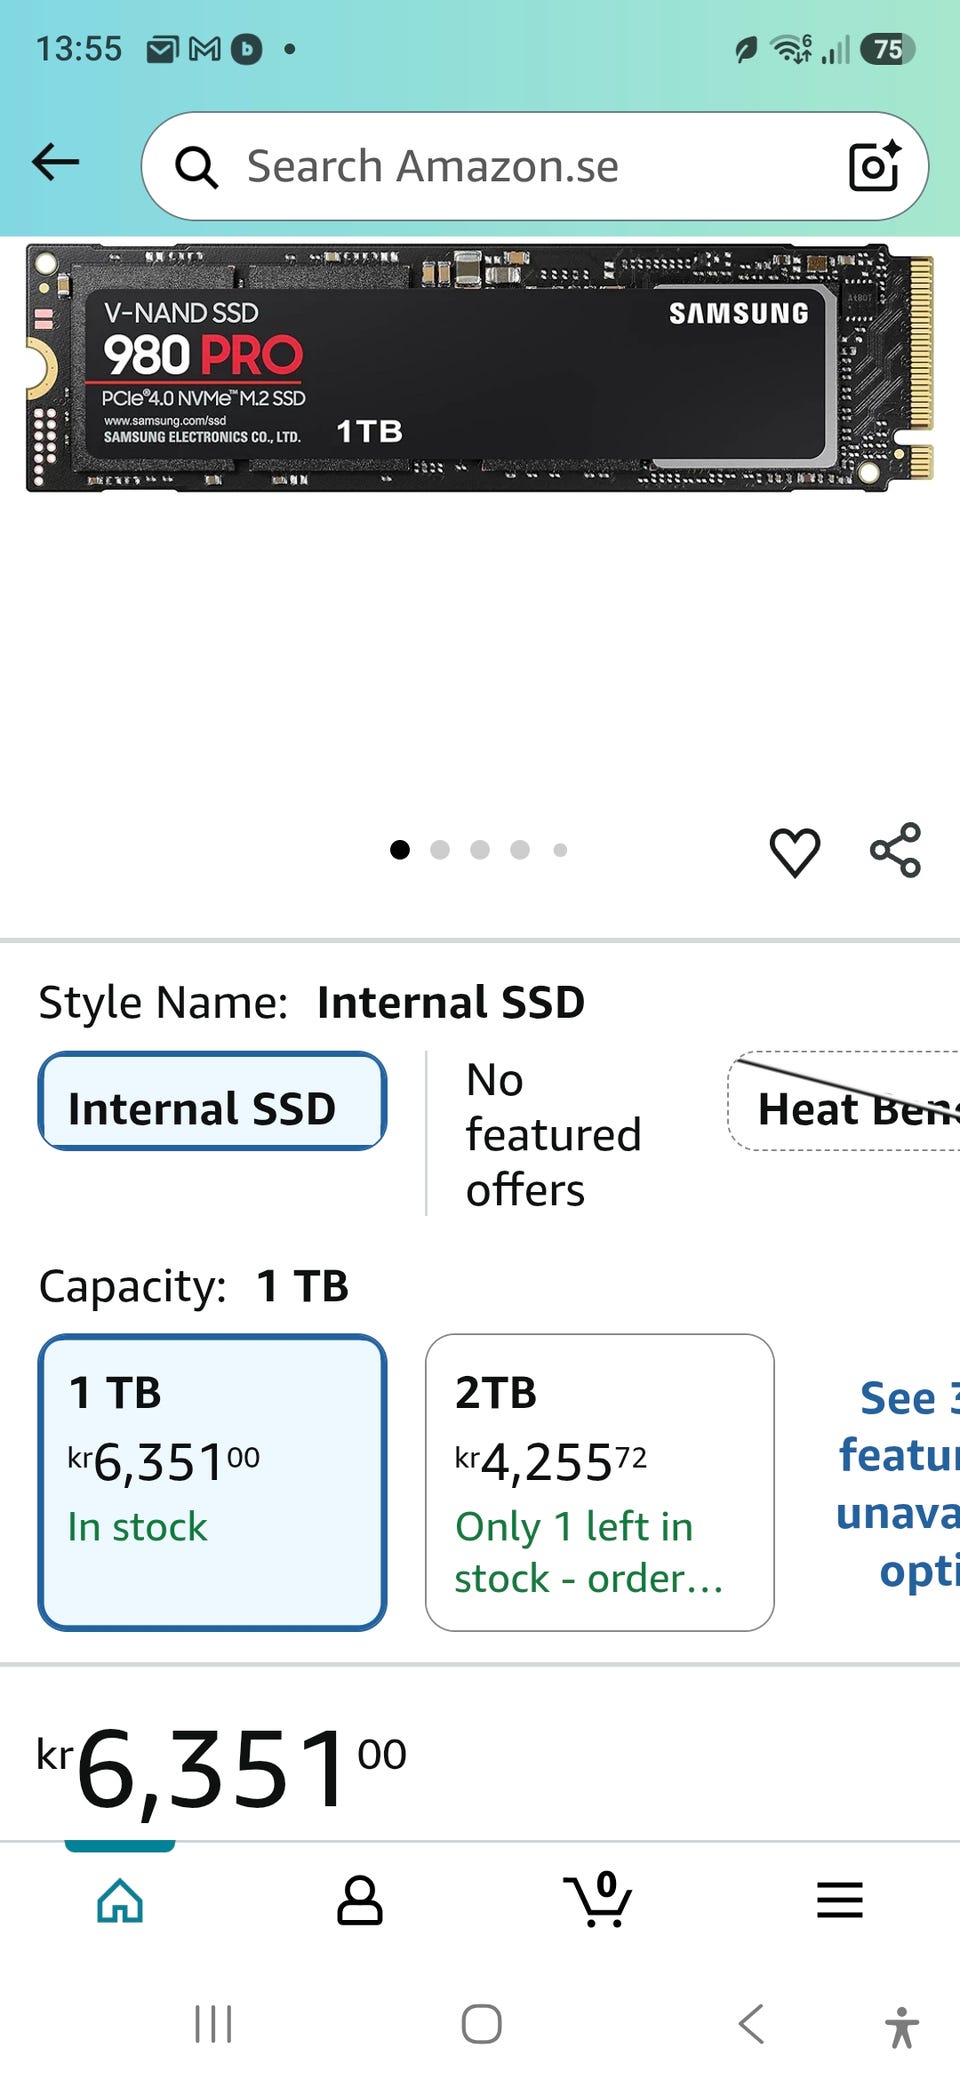Tap 'No featured offers' text
This screenshot has width=960, height=2080.
click(553, 1135)
